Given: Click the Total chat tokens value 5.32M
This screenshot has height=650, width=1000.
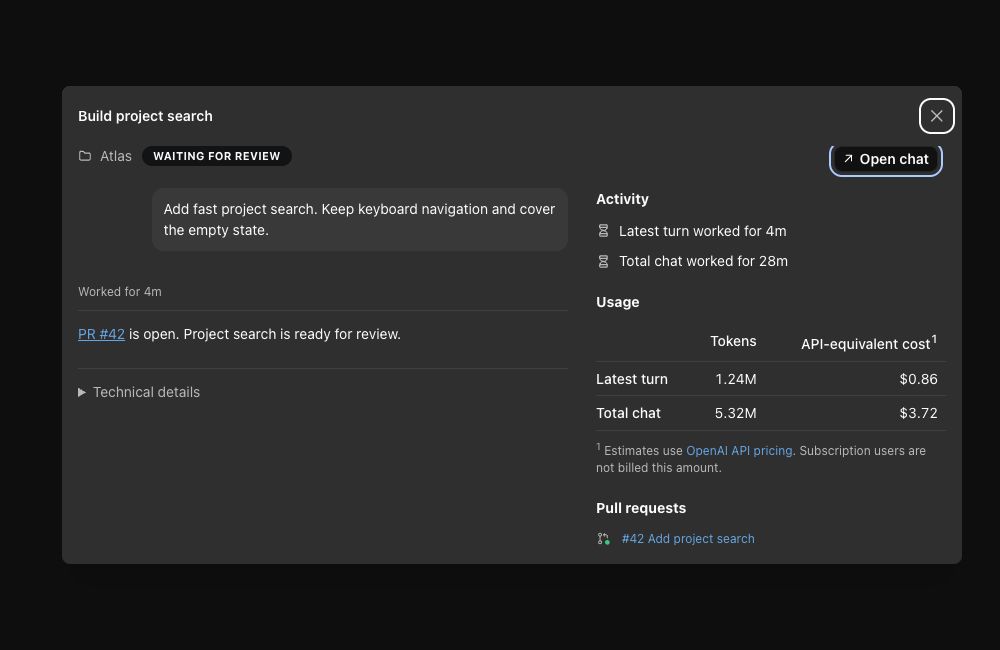Looking at the screenshot, I should pyautogui.click(x=735, y=413).
